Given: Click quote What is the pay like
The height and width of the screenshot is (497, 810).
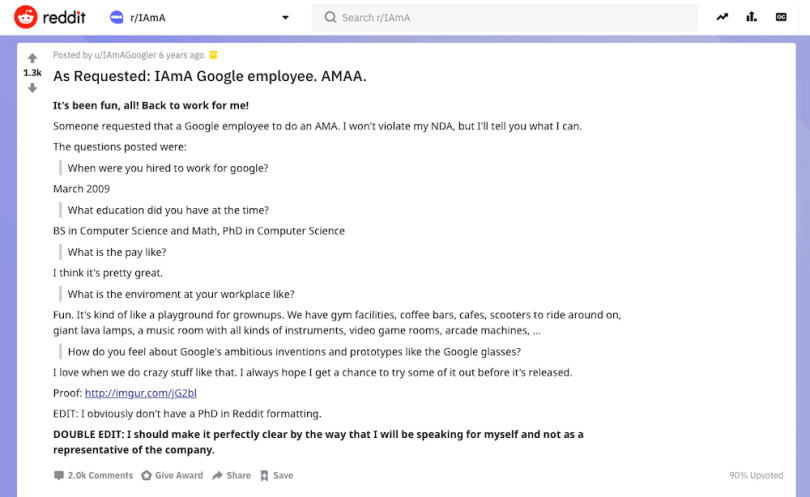Looking at the screenshot, I should 117,252.
